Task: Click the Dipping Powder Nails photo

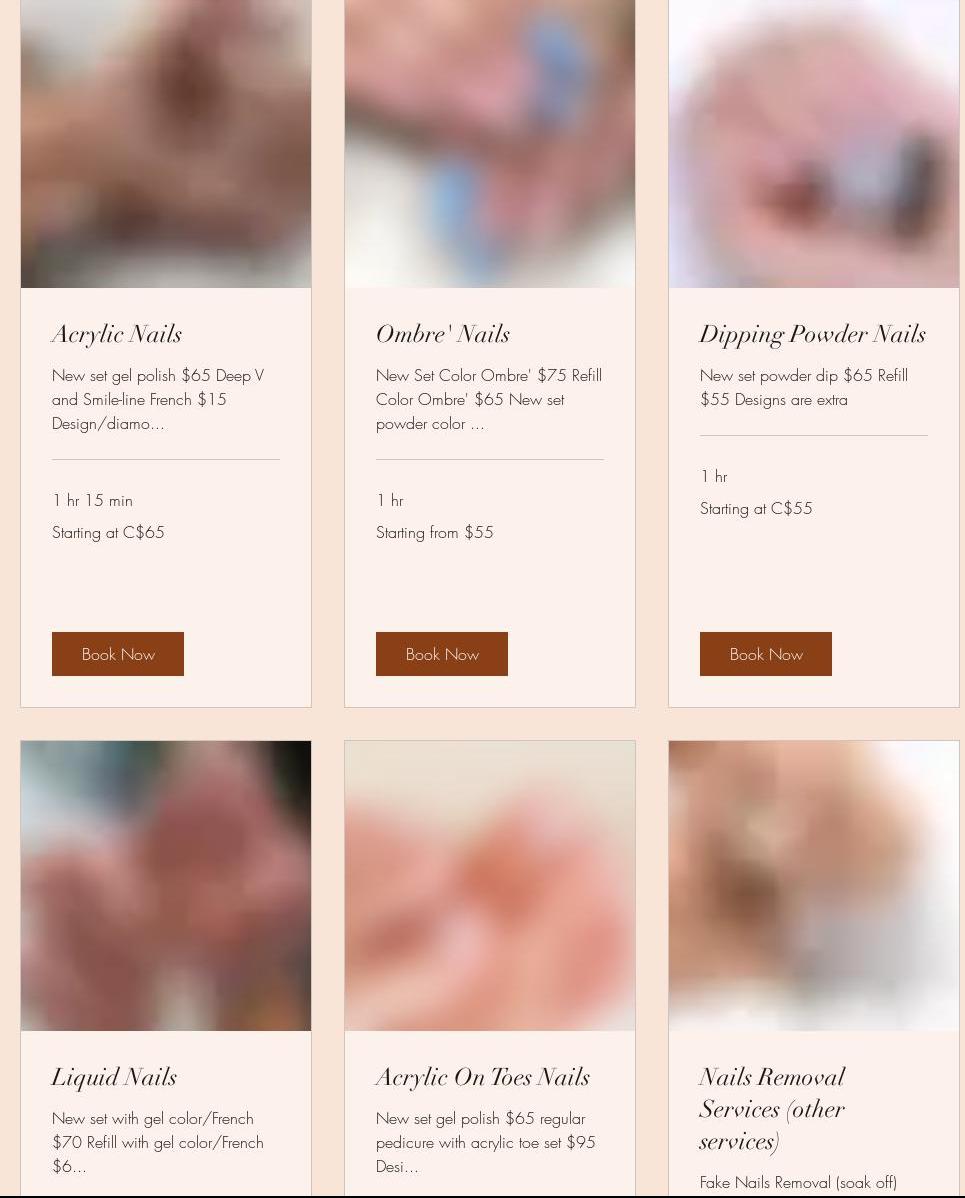Action: coord(814,144)
